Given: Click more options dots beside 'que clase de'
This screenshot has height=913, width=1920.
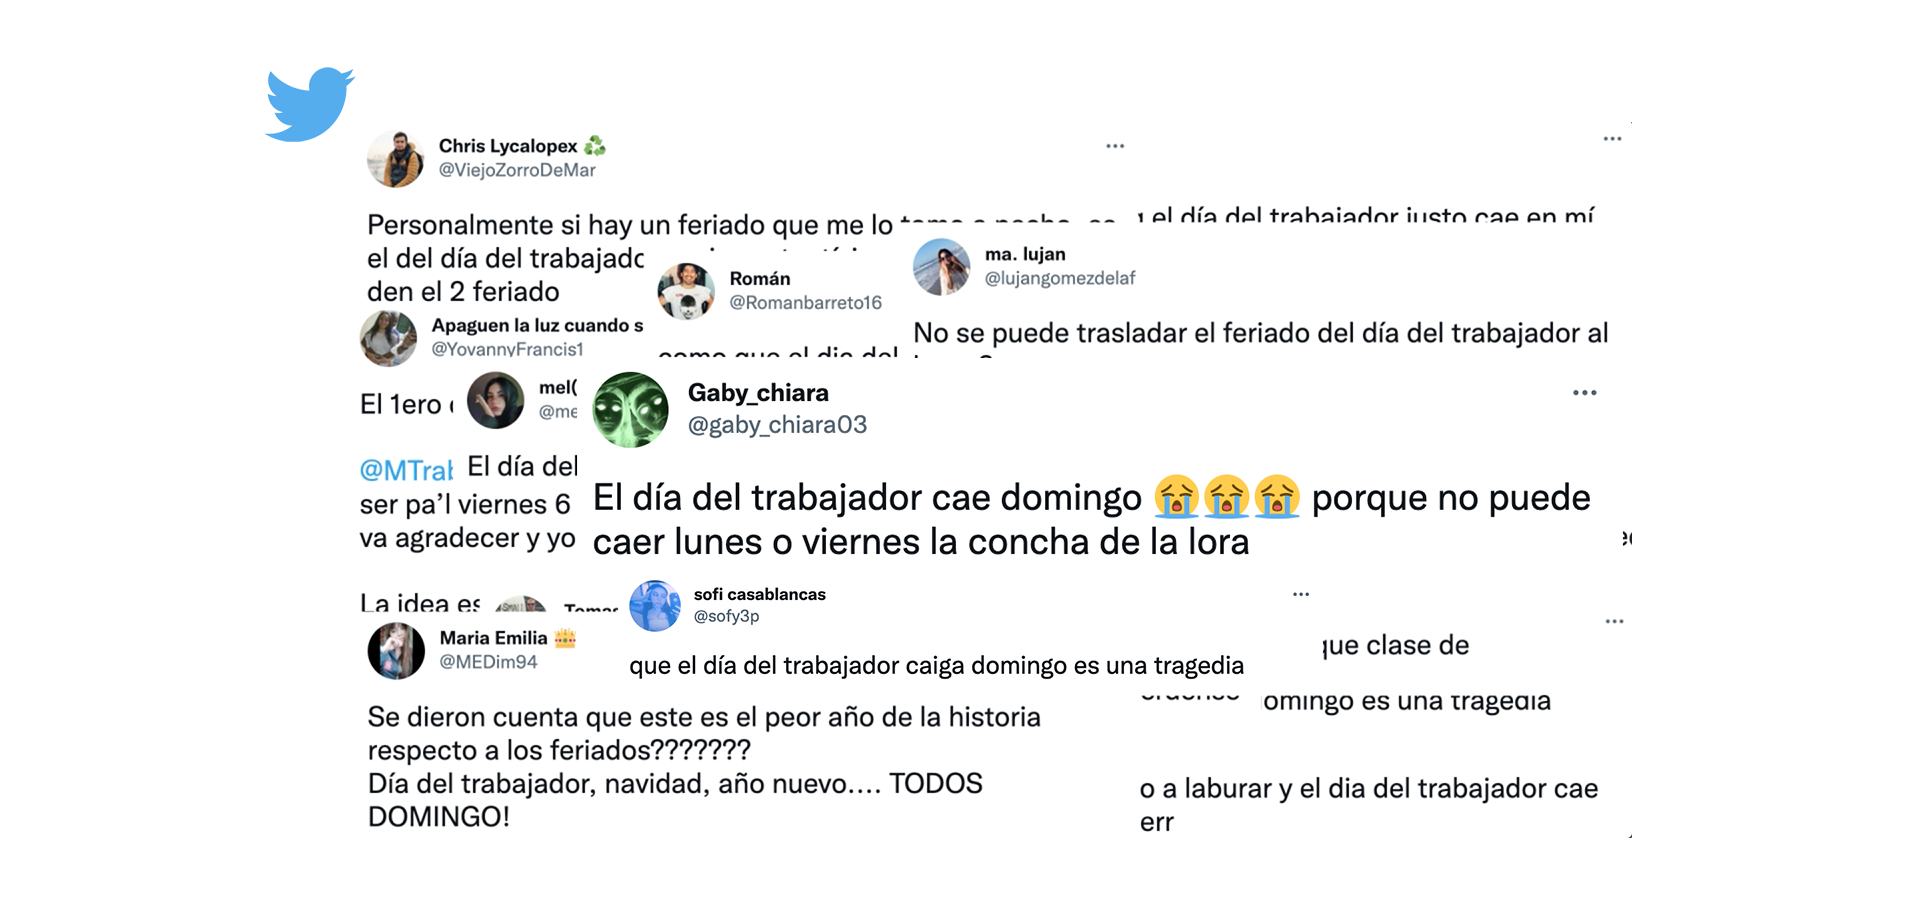Looking at the screenshot, I should [x=1614, y=621].
